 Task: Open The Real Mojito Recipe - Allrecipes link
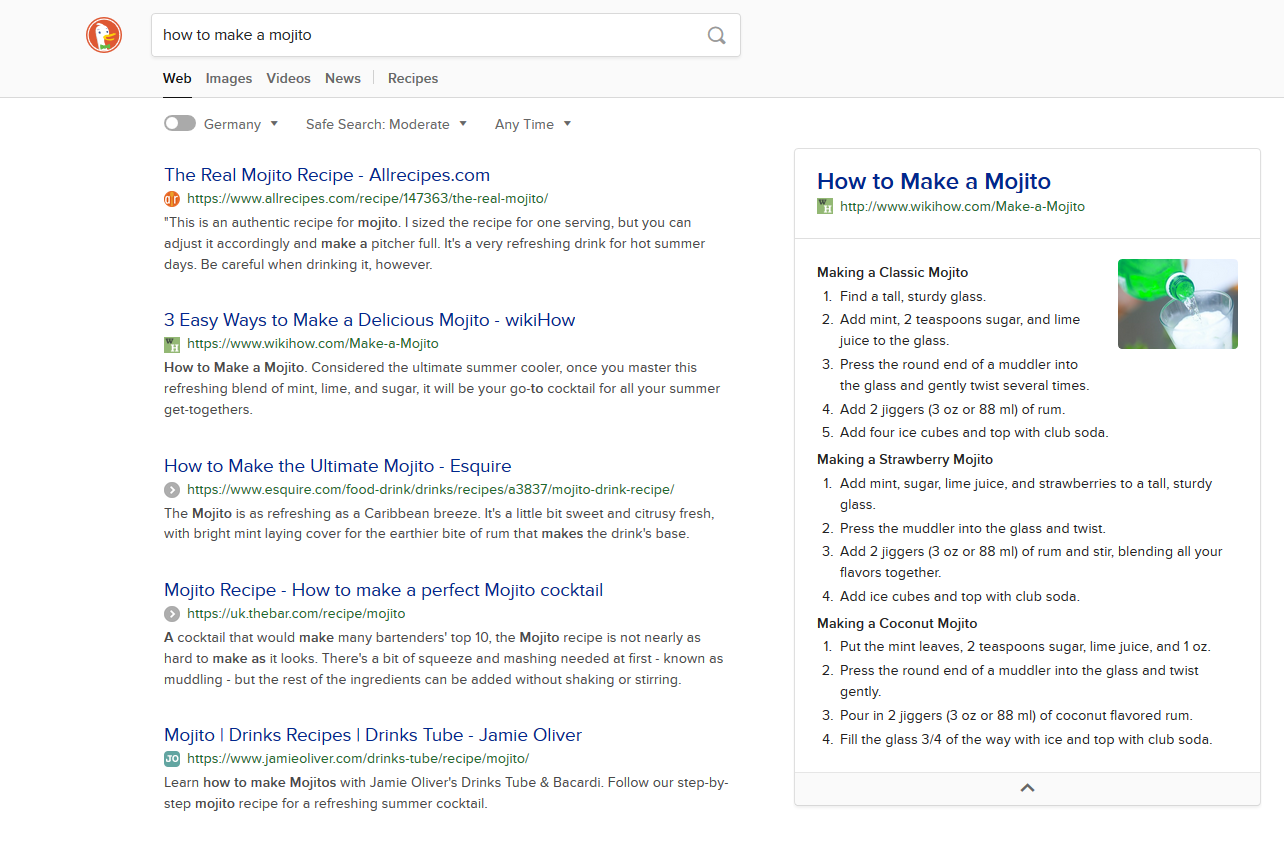[327, 175]
